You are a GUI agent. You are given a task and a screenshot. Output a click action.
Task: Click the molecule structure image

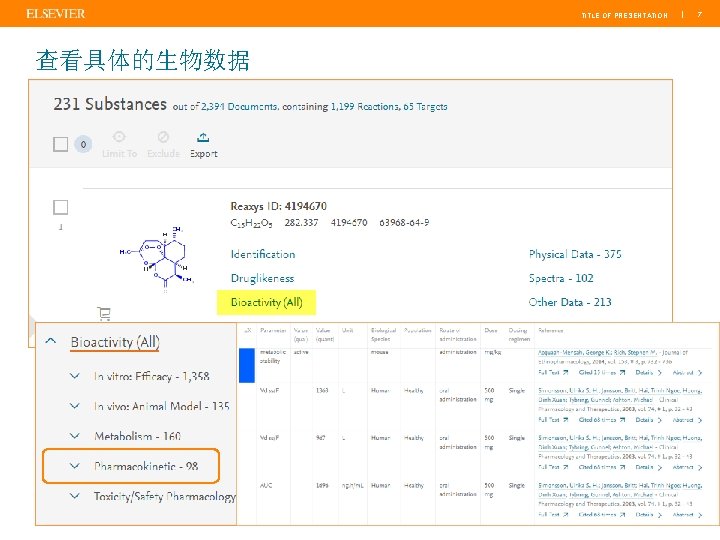point(157,259)
